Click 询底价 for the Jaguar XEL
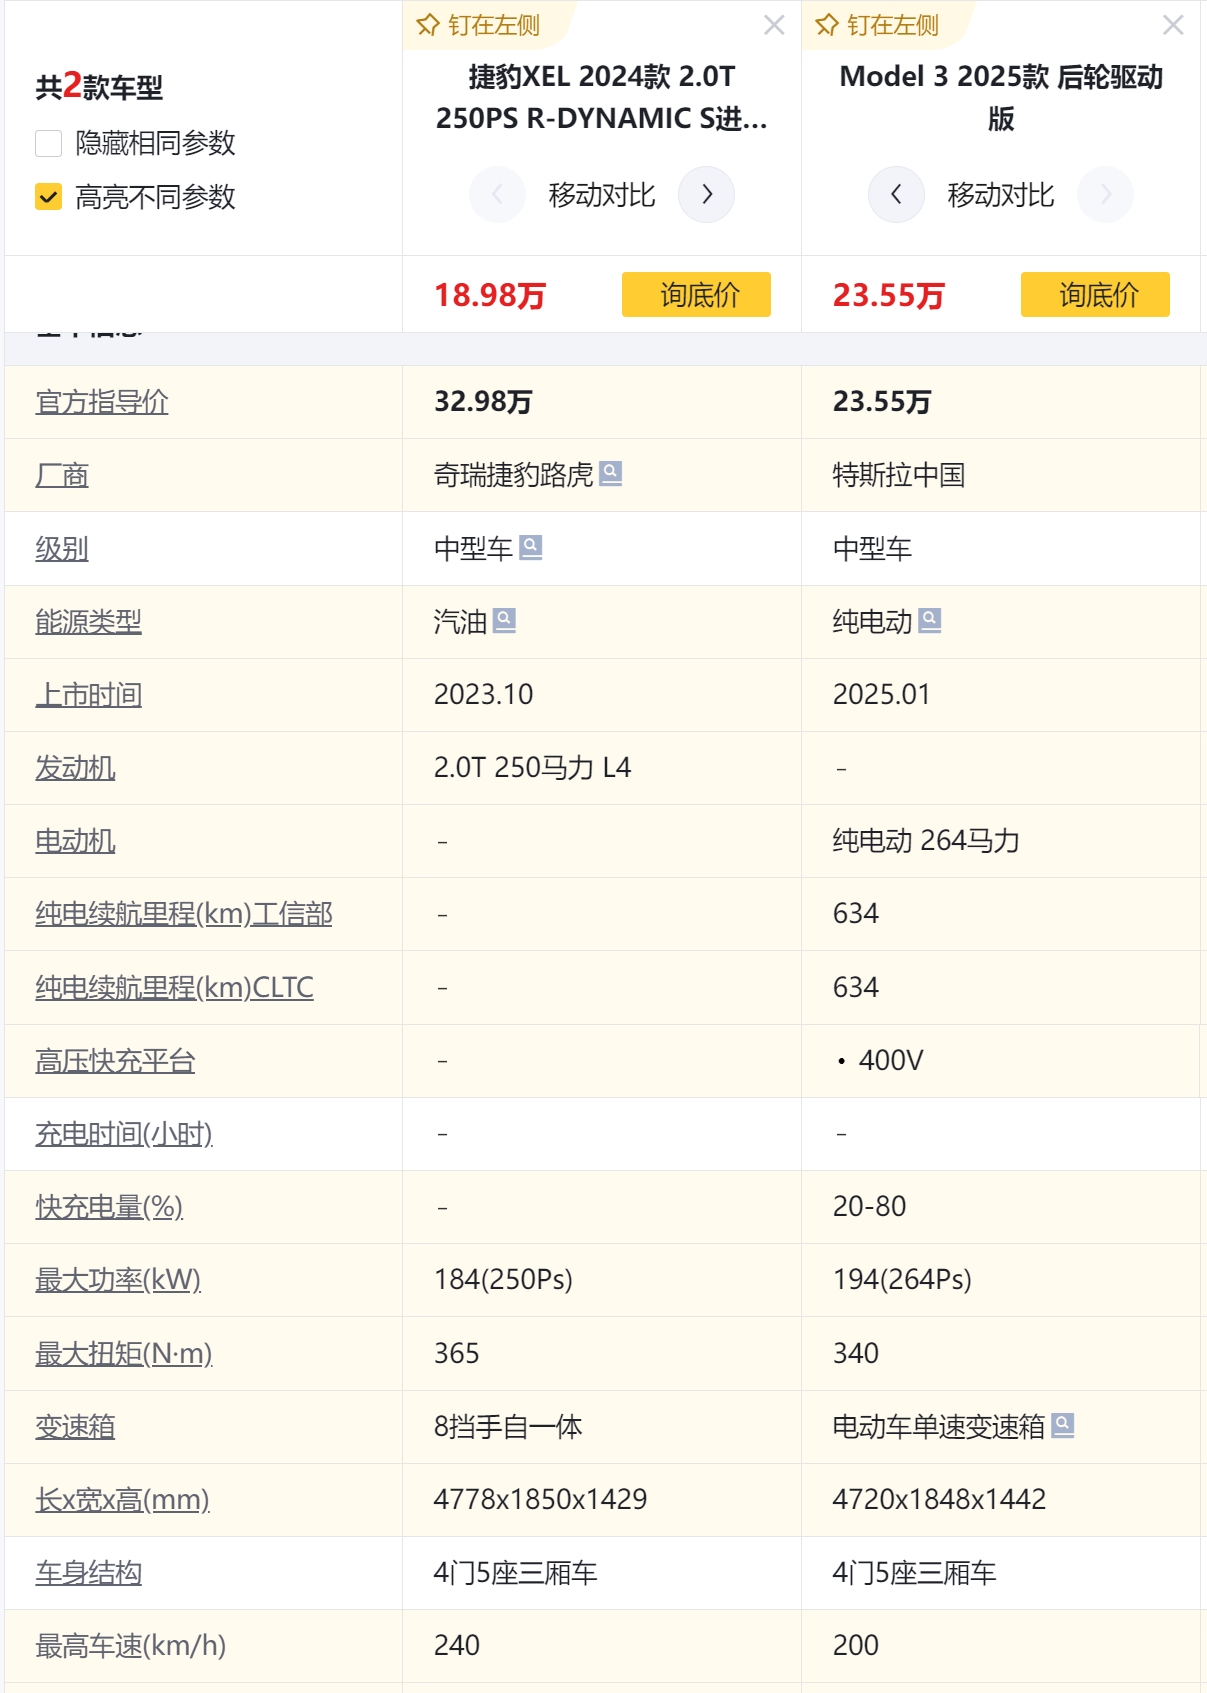This screenshot has width=1207, height=1693. [696, 294]
